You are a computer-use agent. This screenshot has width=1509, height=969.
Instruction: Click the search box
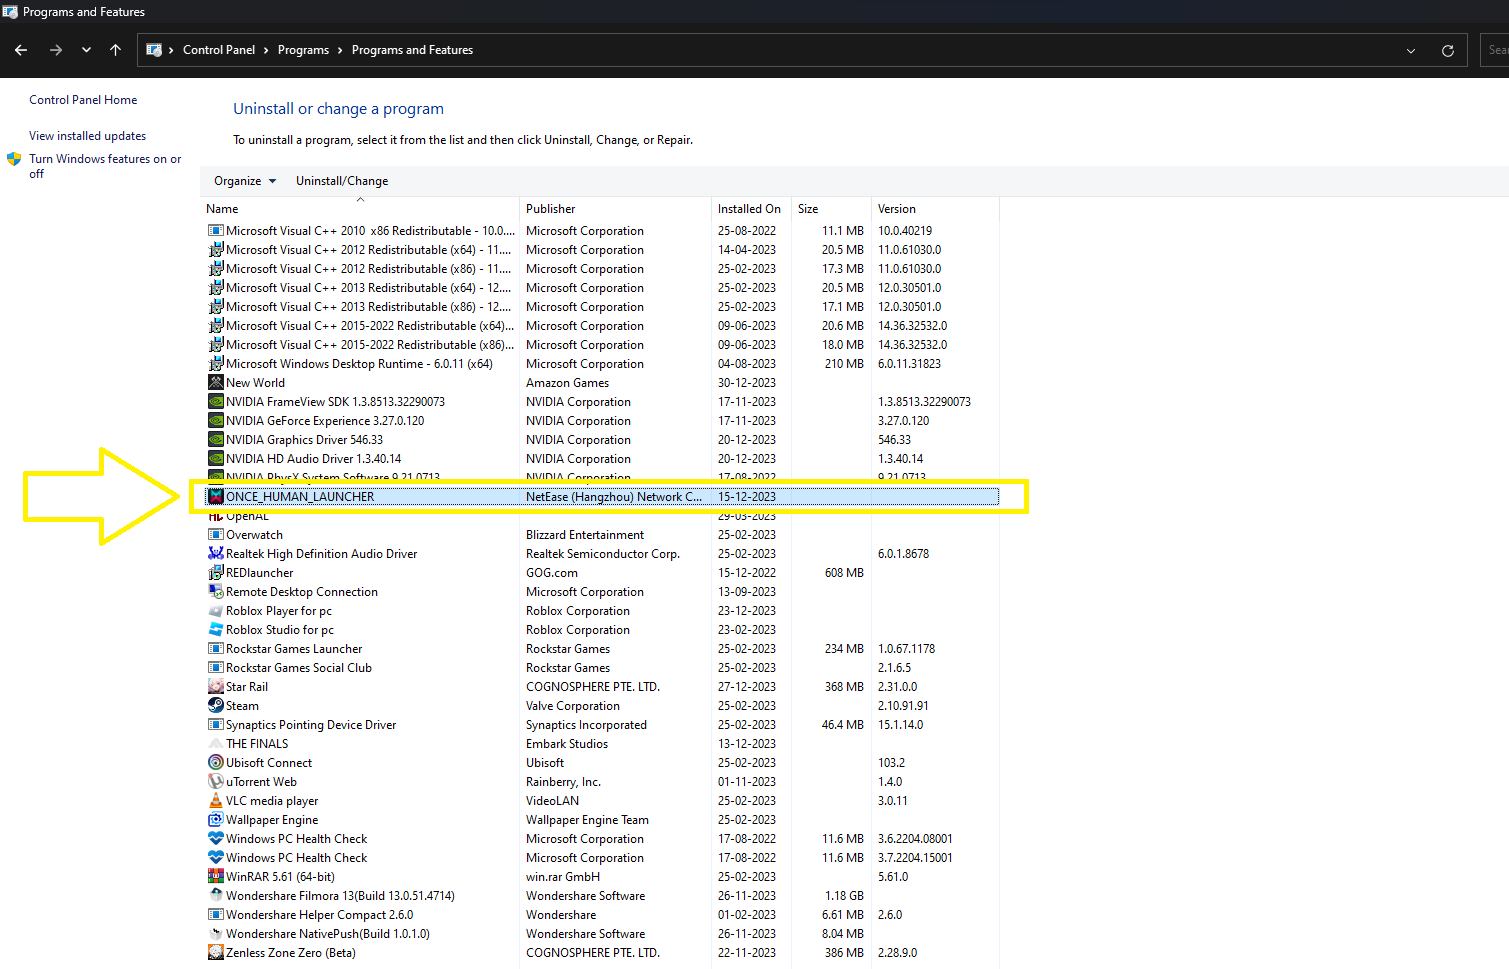(x=1494, y=50)
